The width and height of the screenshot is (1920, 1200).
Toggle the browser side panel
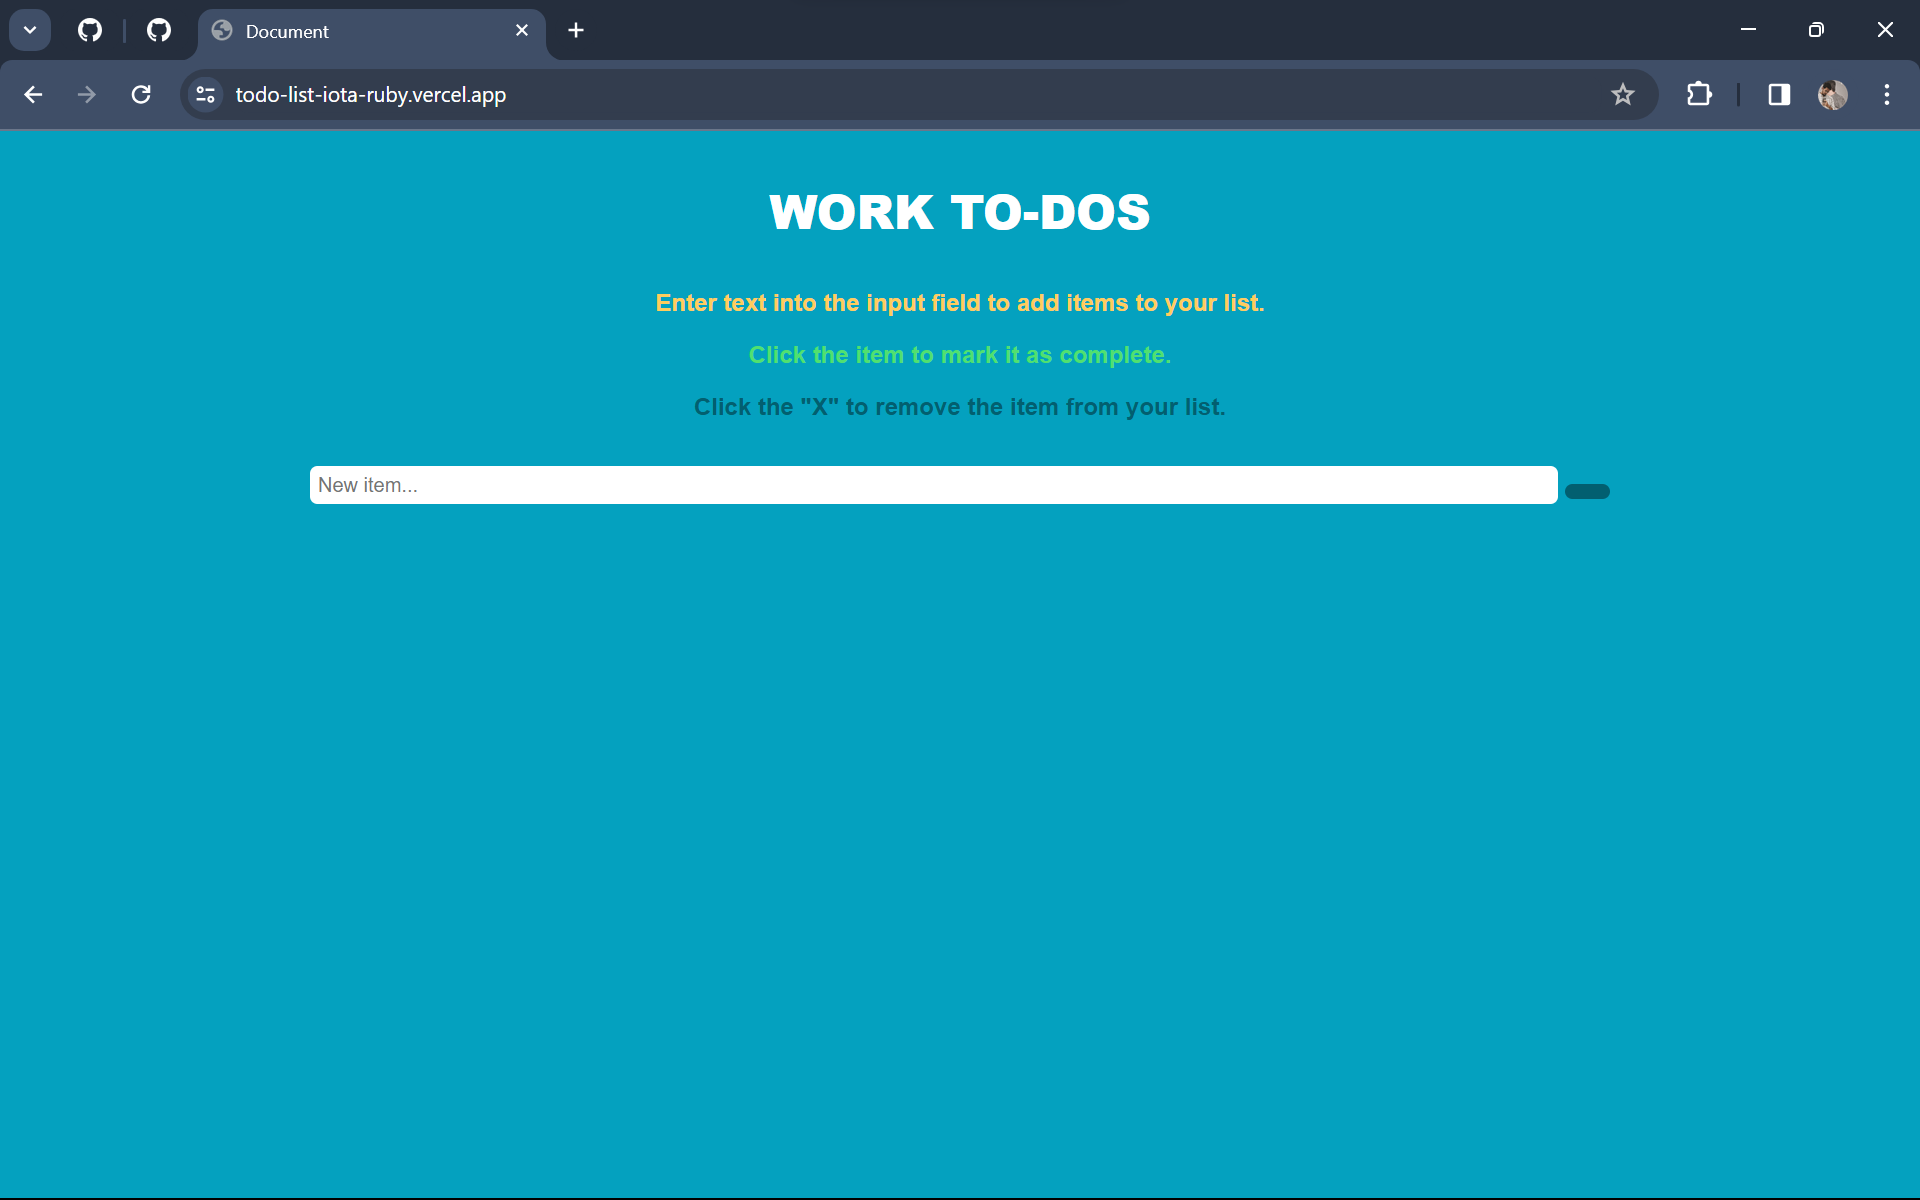coord(1779,94)
